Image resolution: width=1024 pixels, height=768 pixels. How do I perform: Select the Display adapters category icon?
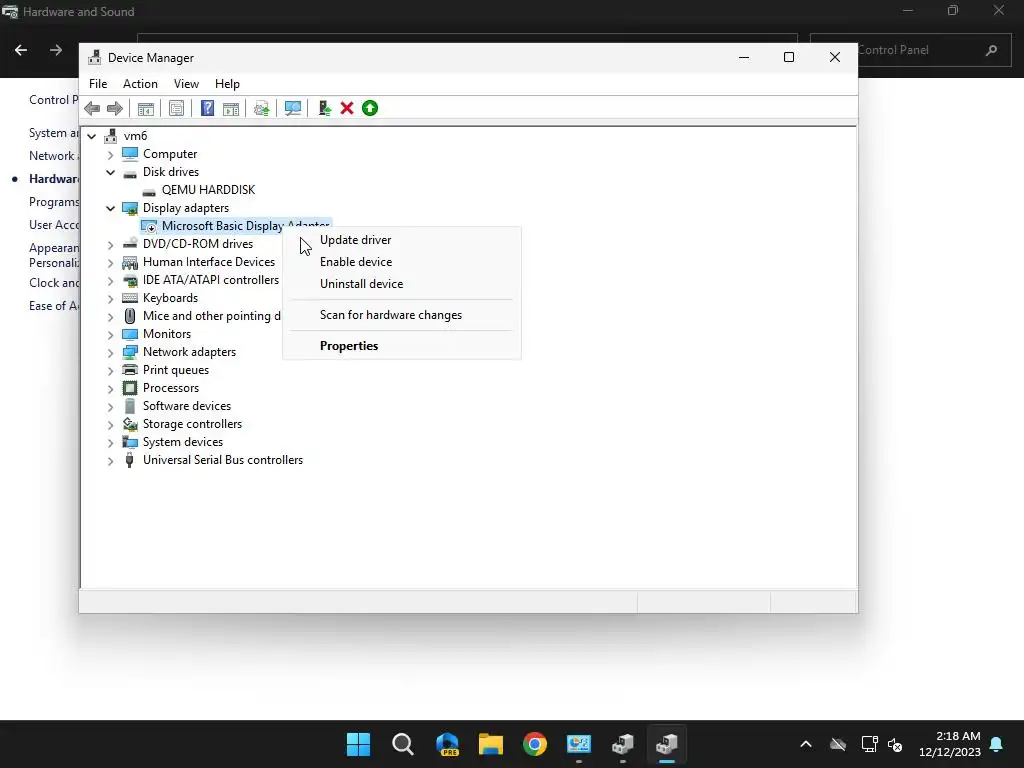click(x=130, y=208)
